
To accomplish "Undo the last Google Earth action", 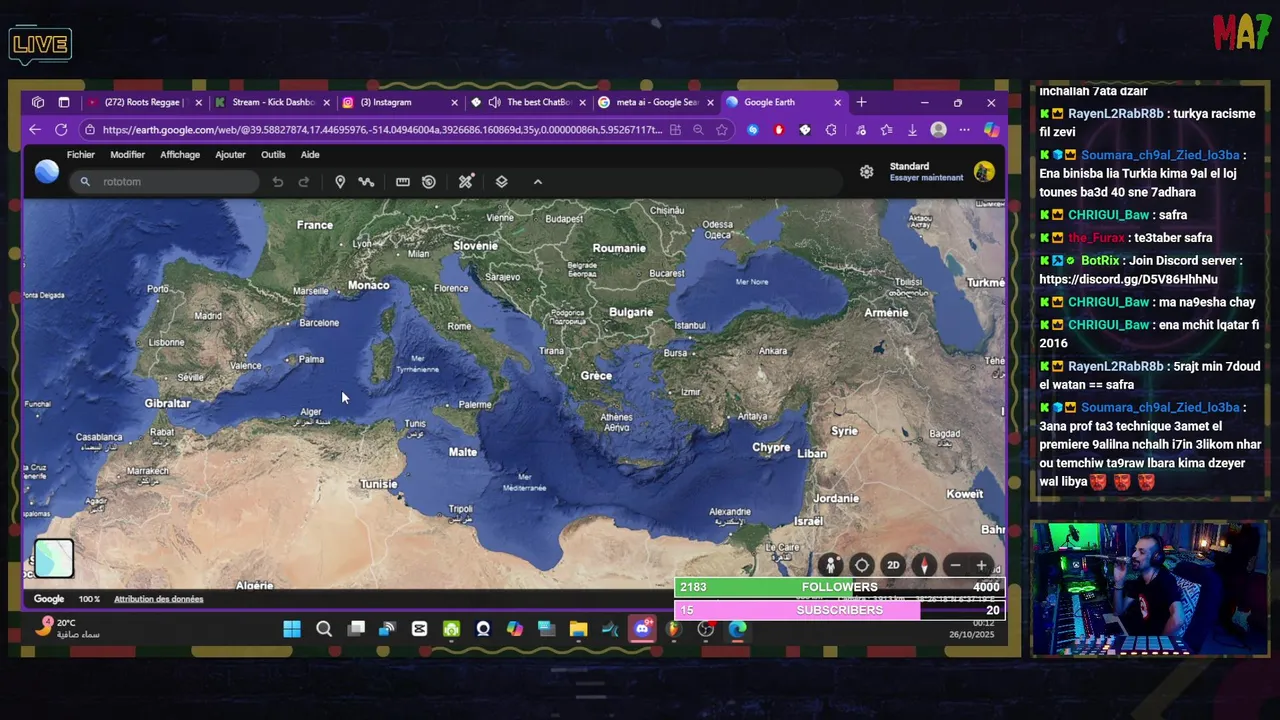I will point(278,182).
